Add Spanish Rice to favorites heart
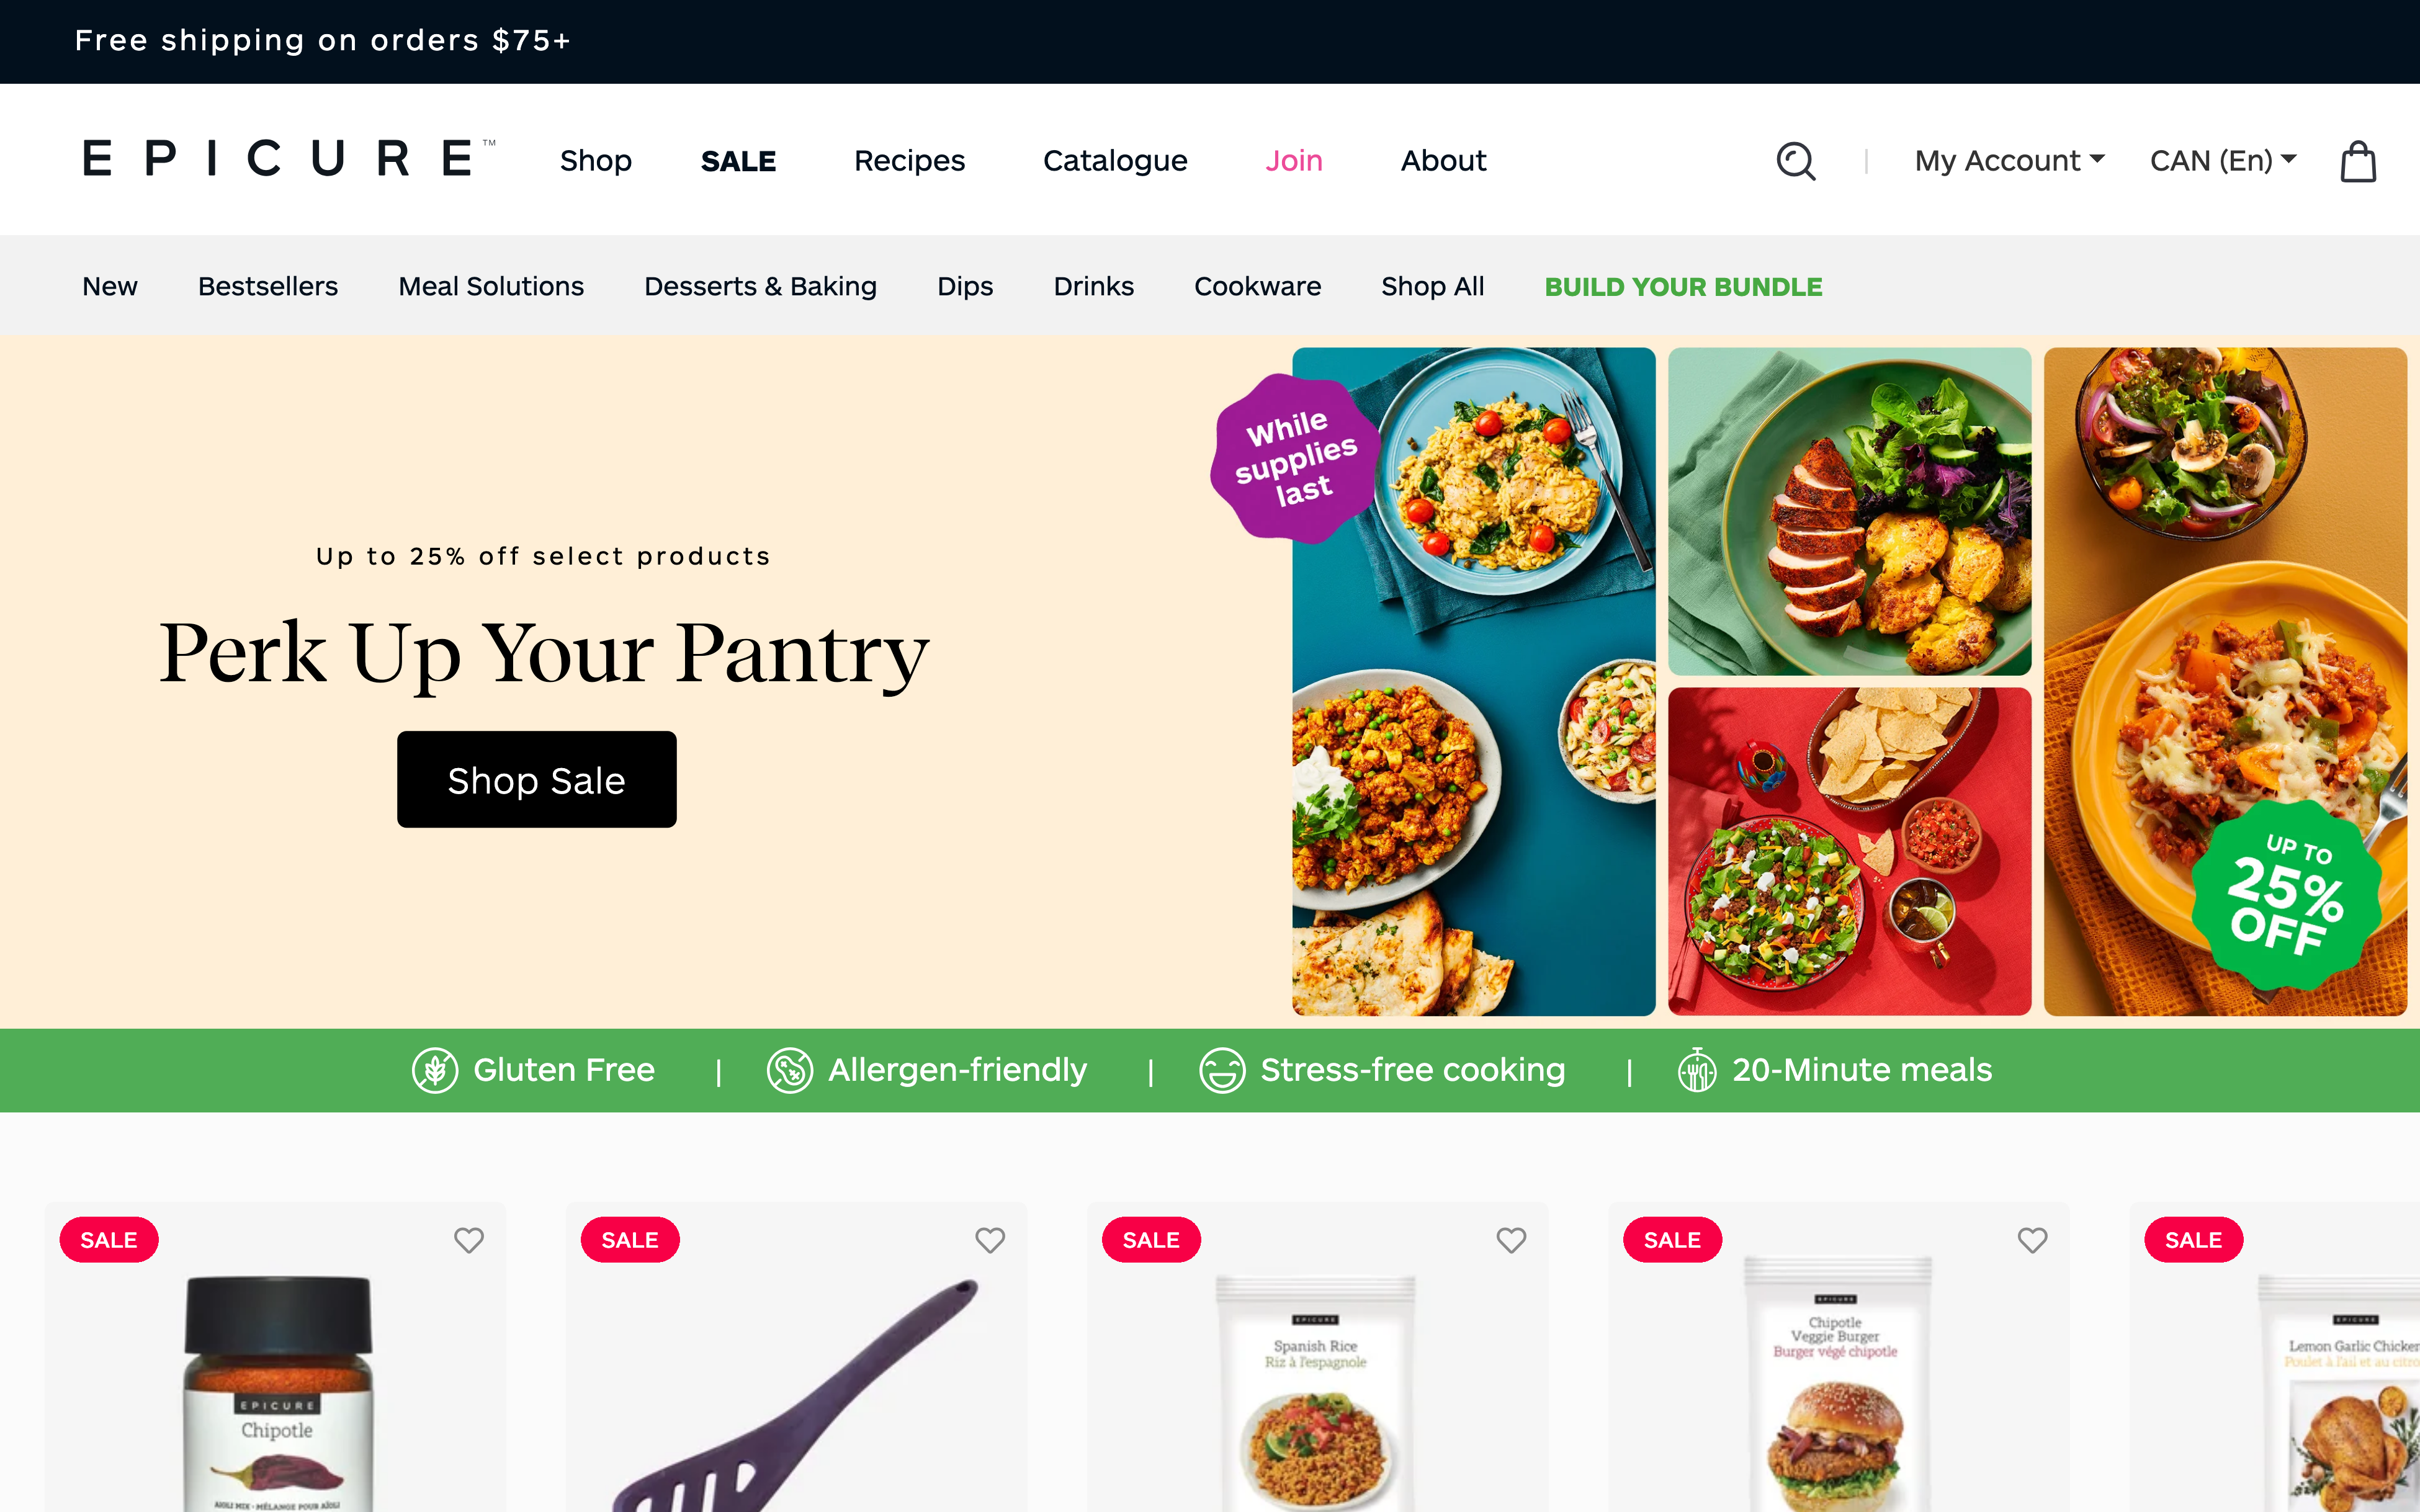The height and width of the screenshot is (1512, 2420). pyautogui.click(x=1511, y=1240)
